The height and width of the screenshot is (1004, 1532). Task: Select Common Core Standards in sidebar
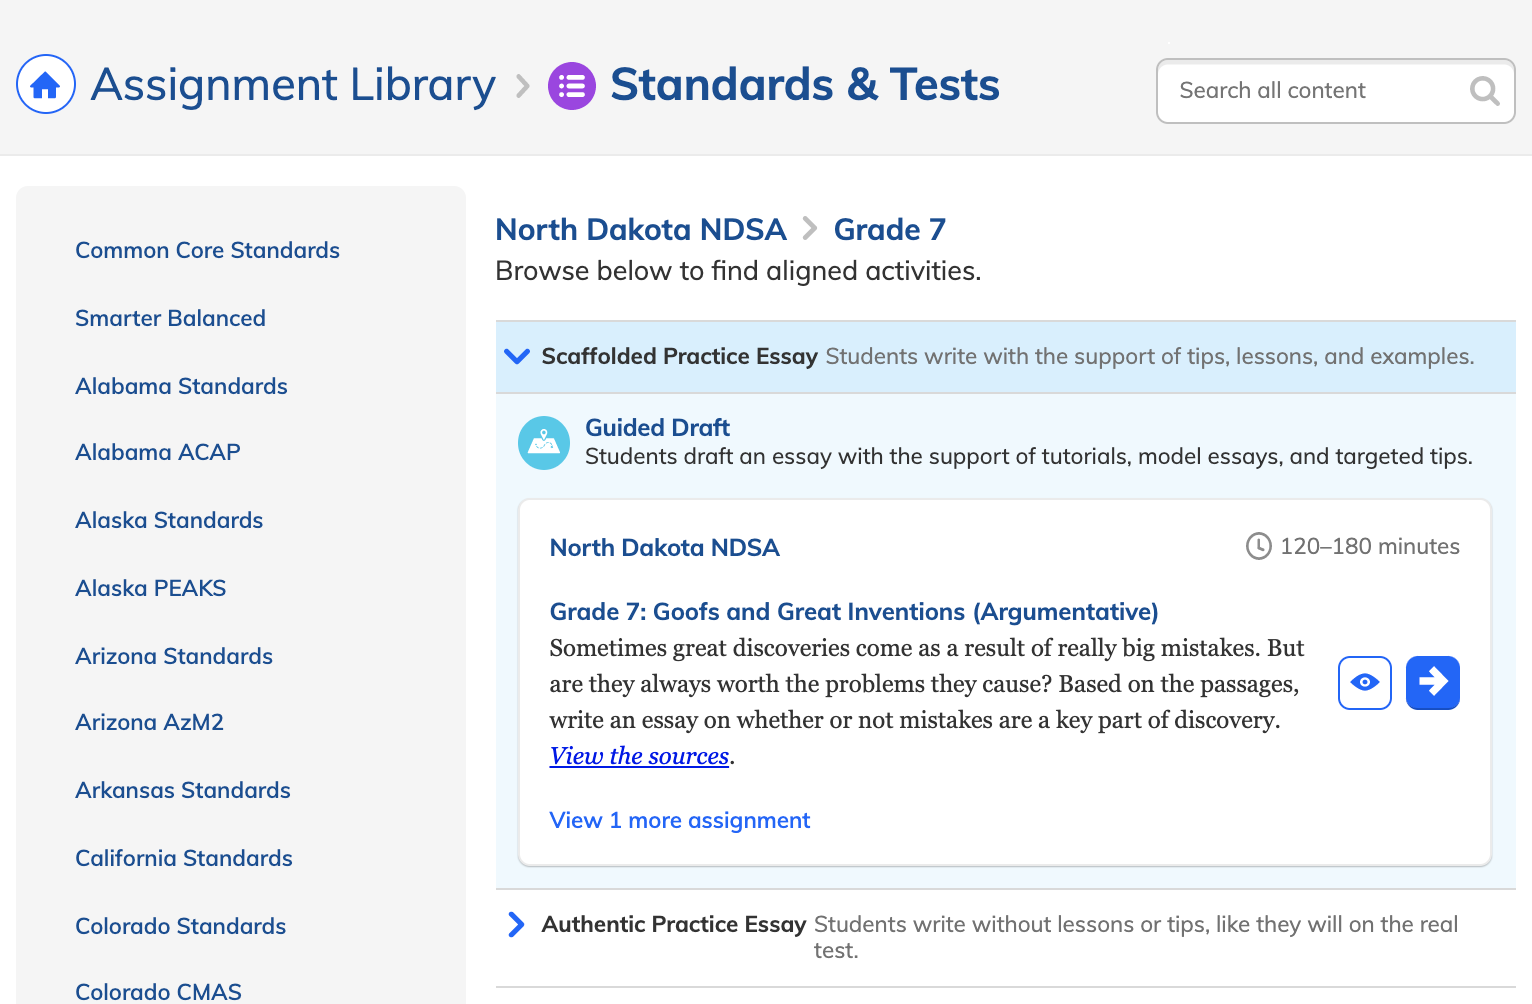(207, 250)
